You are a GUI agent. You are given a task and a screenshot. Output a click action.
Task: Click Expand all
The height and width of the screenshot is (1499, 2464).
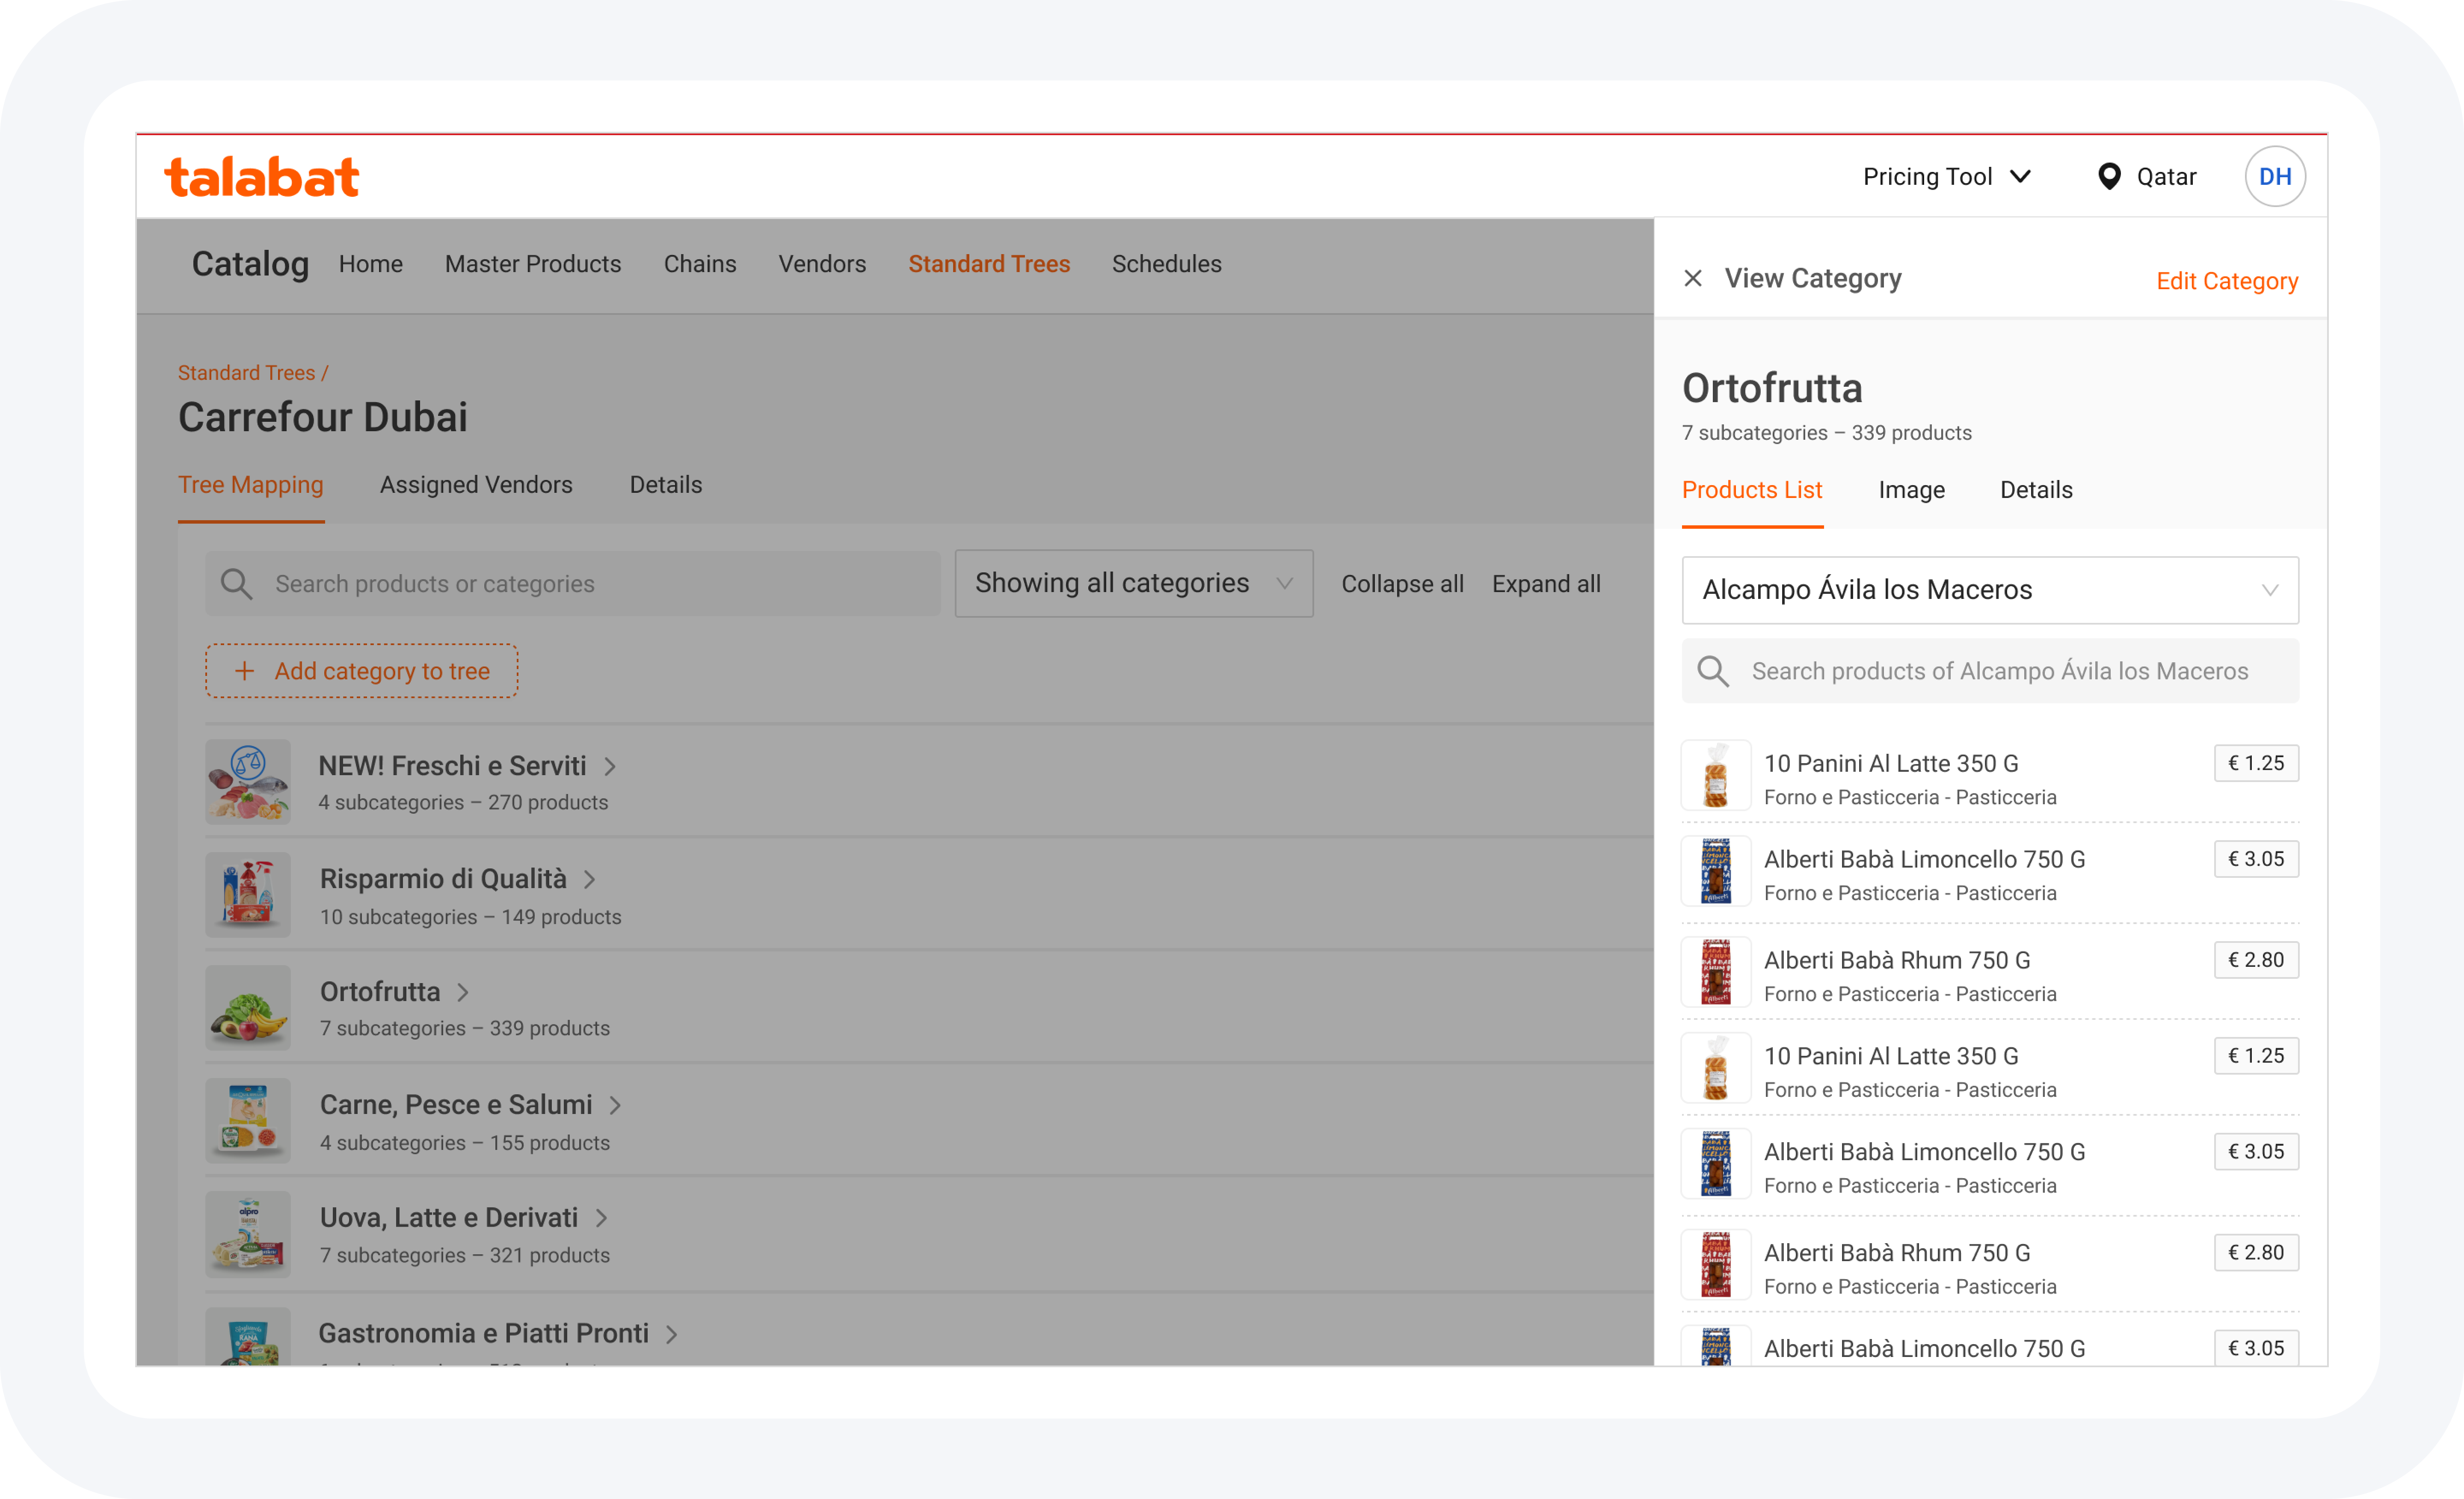(1546, 584)
